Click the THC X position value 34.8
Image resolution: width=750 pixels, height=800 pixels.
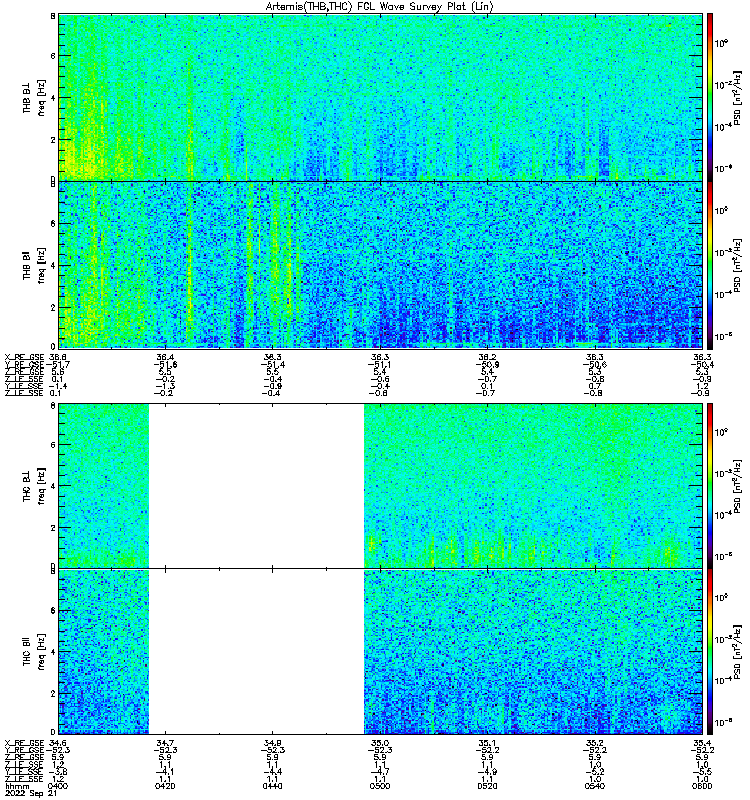point(272,743)
